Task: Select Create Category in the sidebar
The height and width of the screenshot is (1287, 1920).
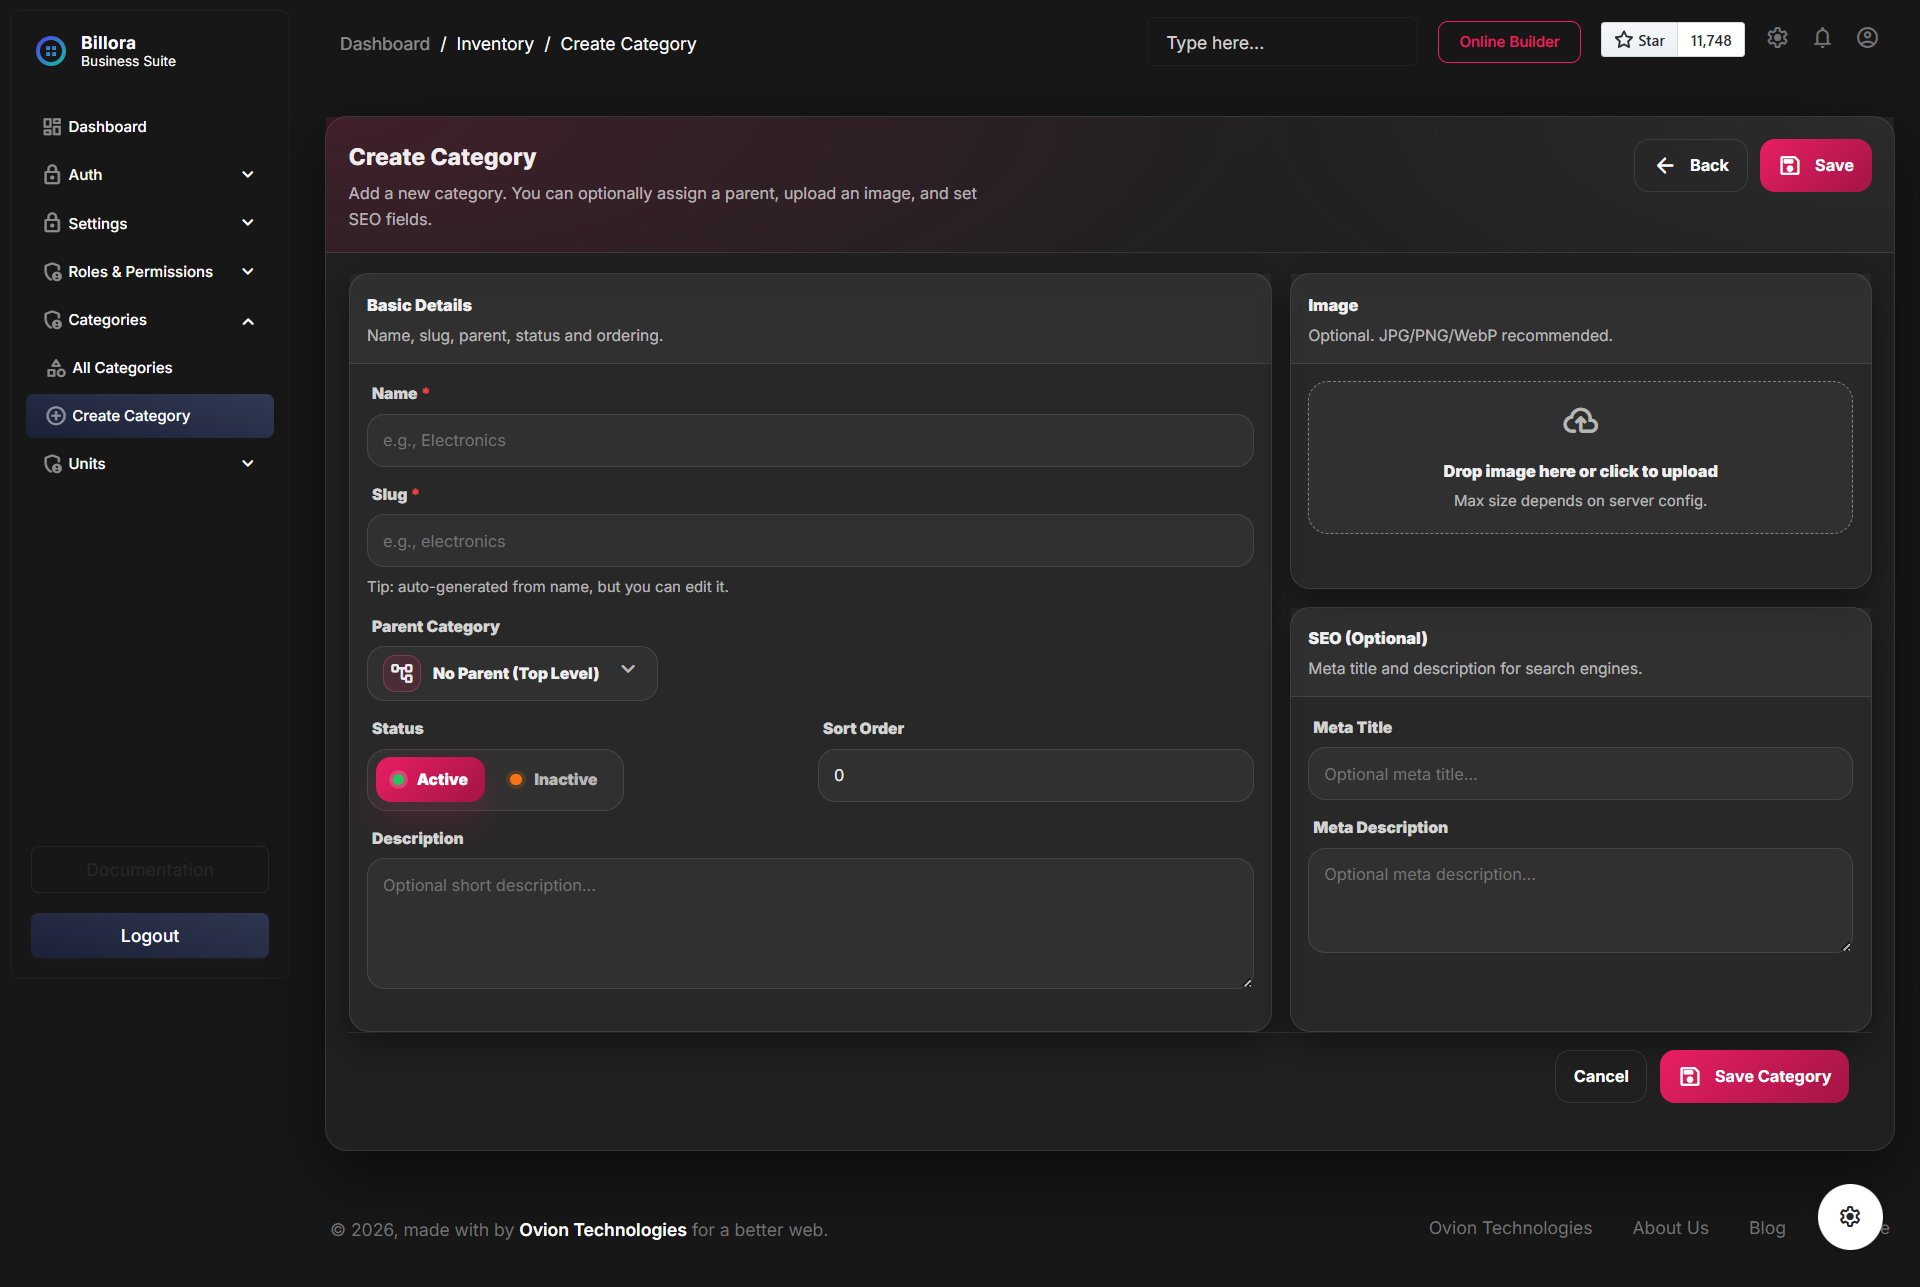Action: (130, 415)
